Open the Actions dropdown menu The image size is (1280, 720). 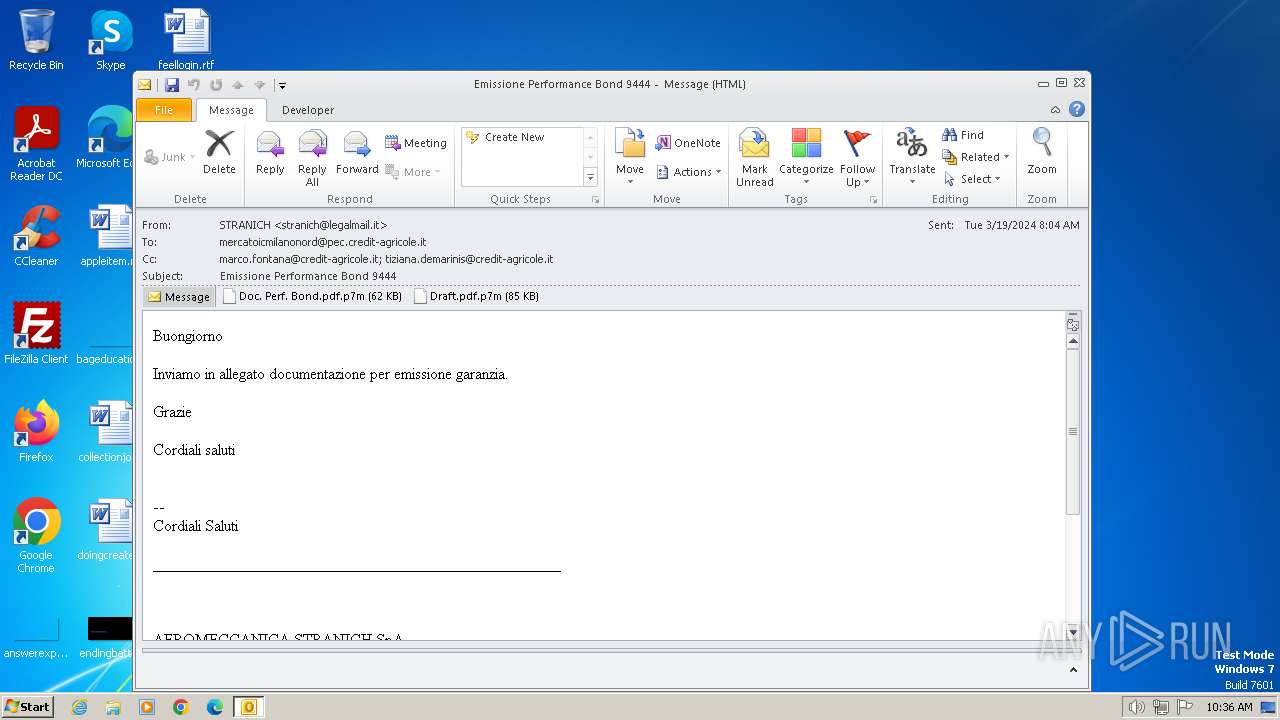tap(688, 172)
